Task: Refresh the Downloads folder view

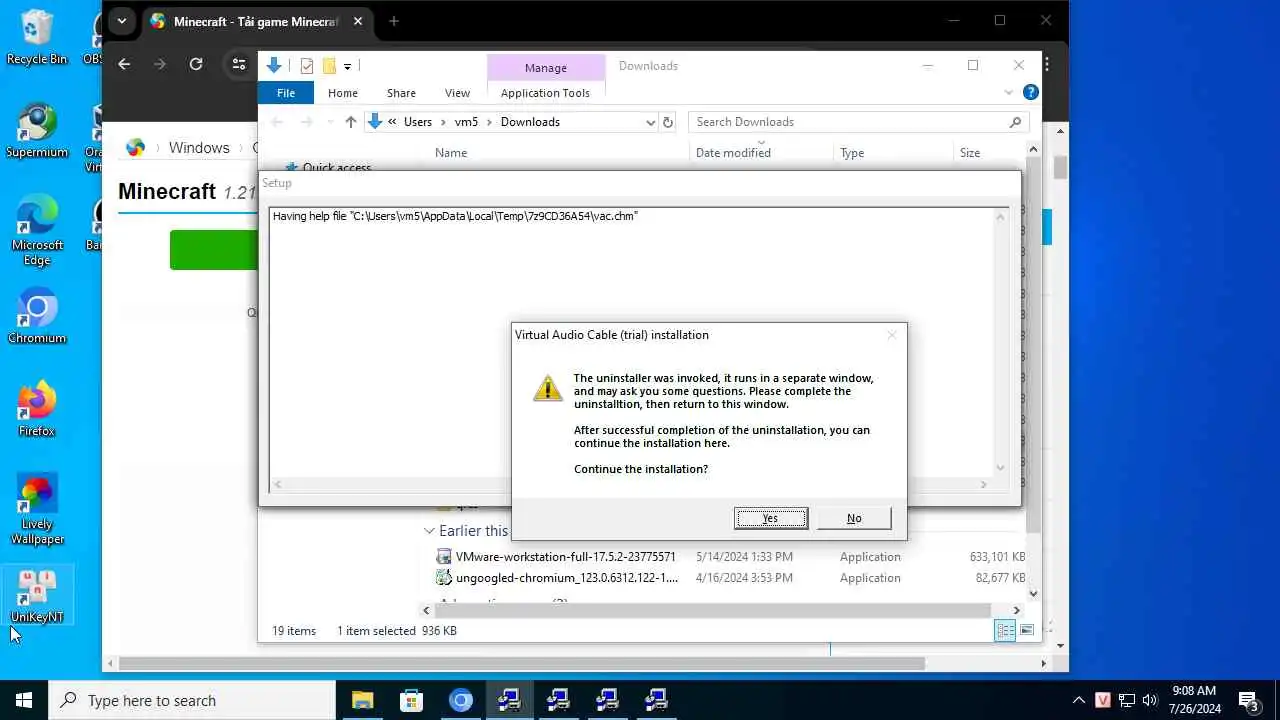Action: tap(668, 122)
